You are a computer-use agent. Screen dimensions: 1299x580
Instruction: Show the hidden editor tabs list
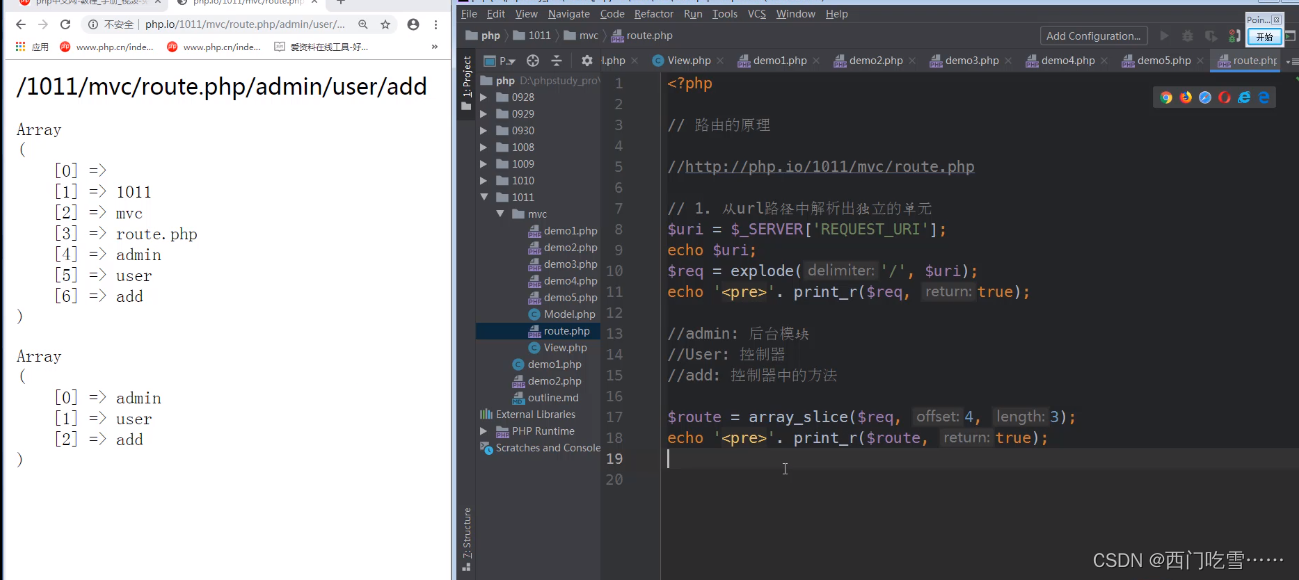coord(1290,61)
